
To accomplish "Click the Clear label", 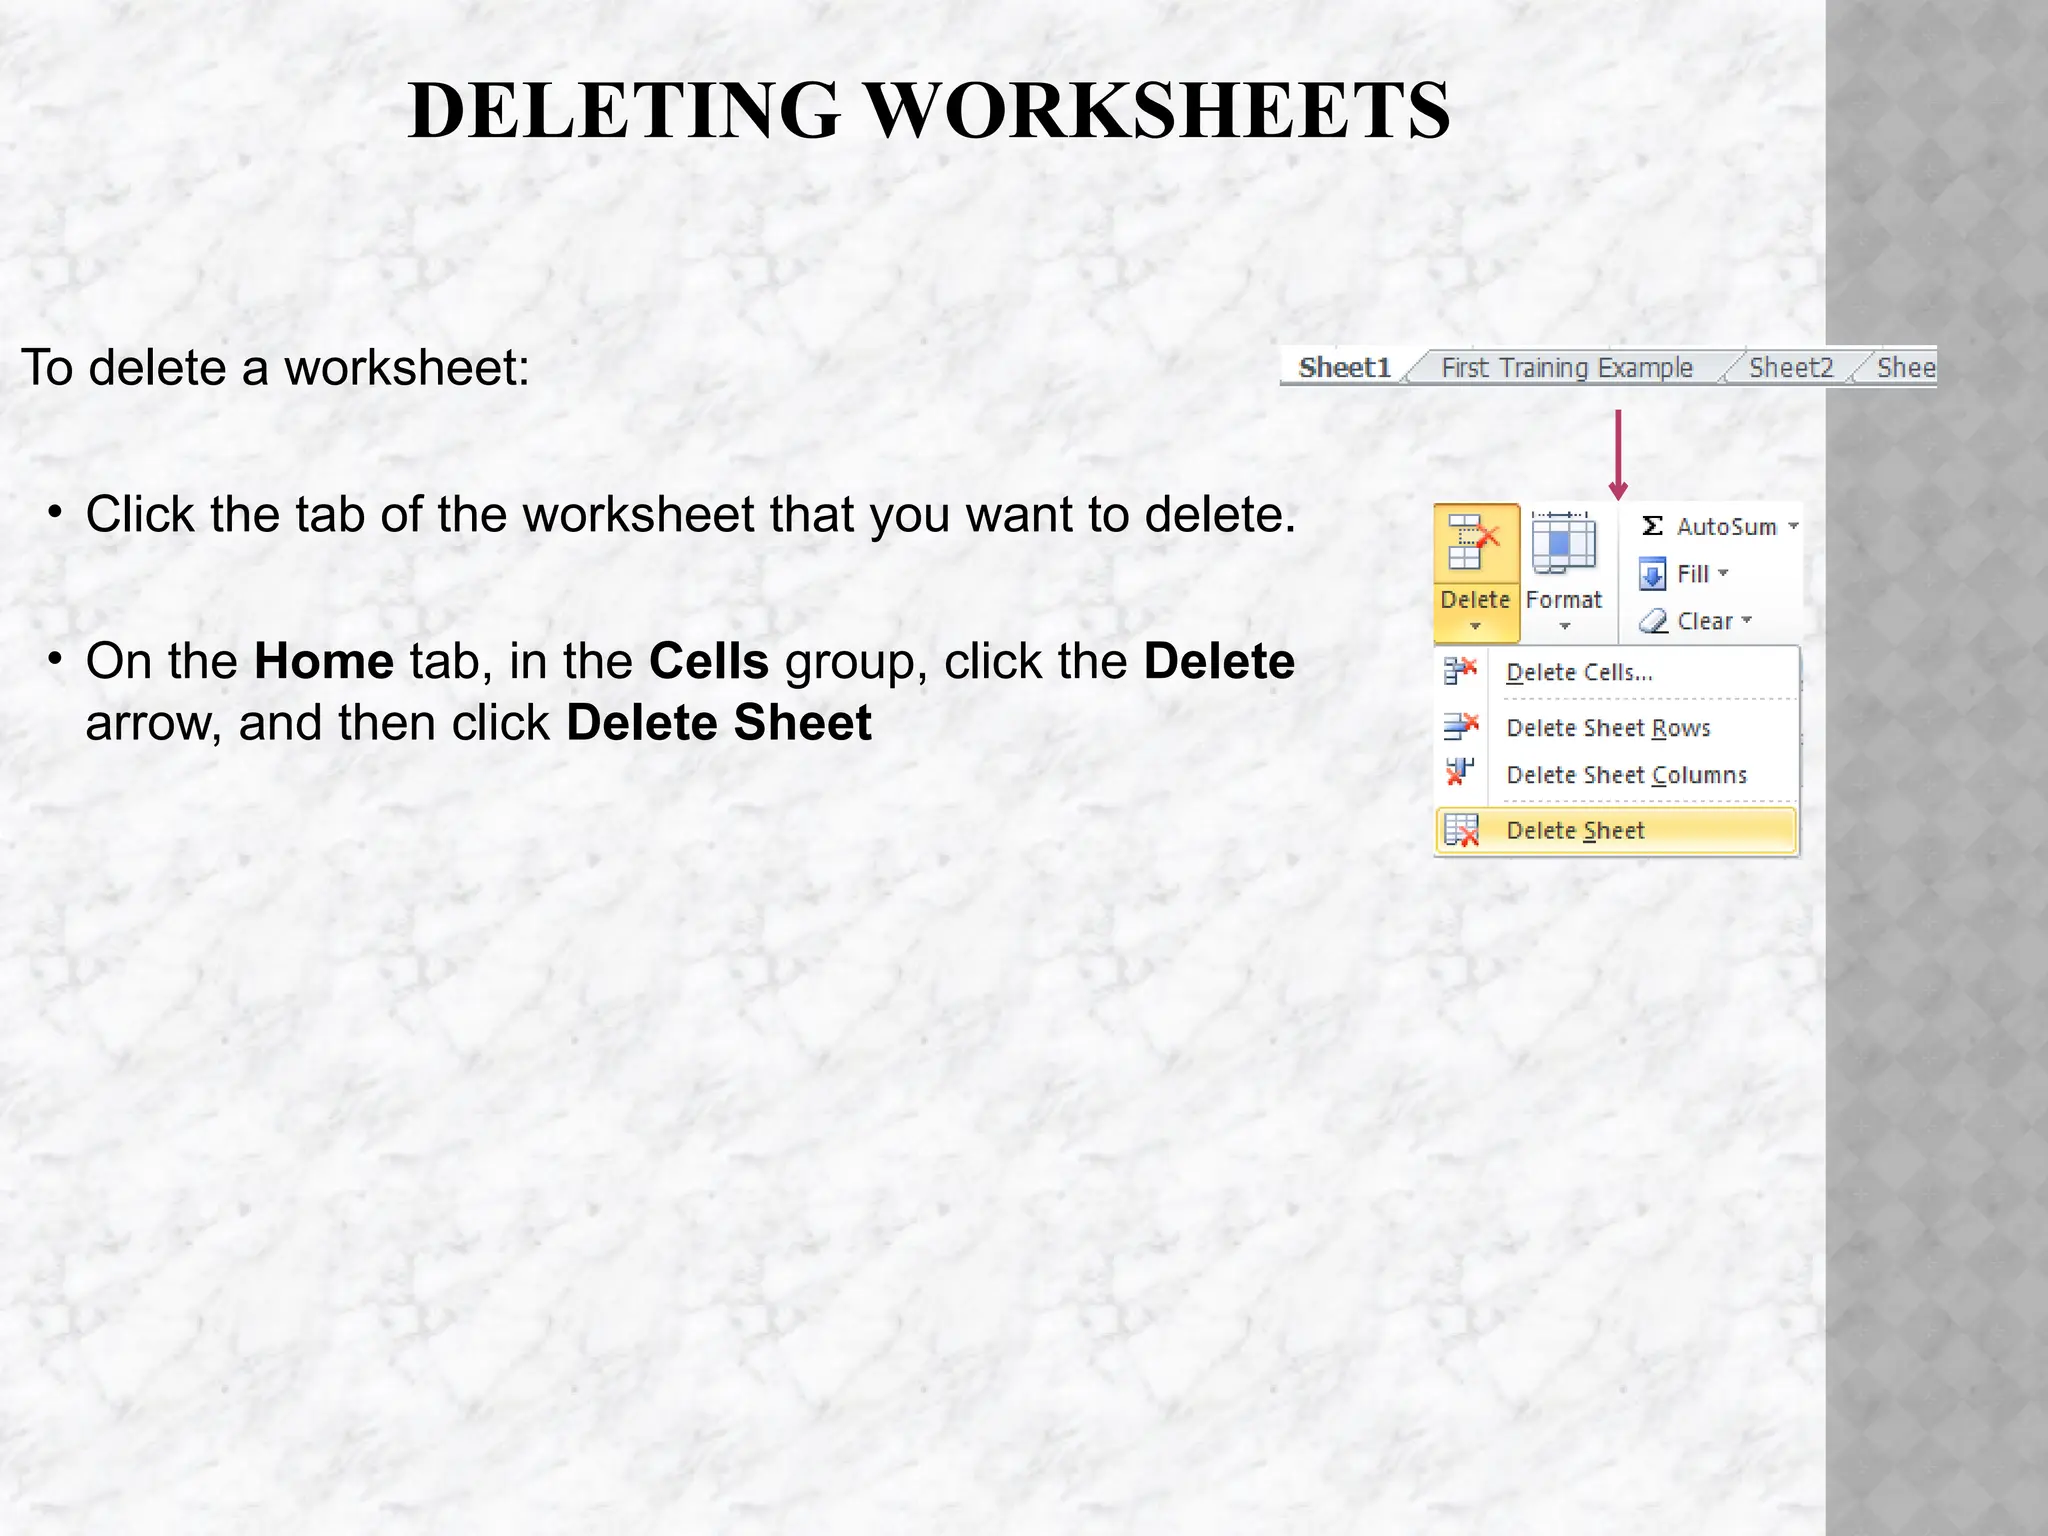I will click(1705, 621).
